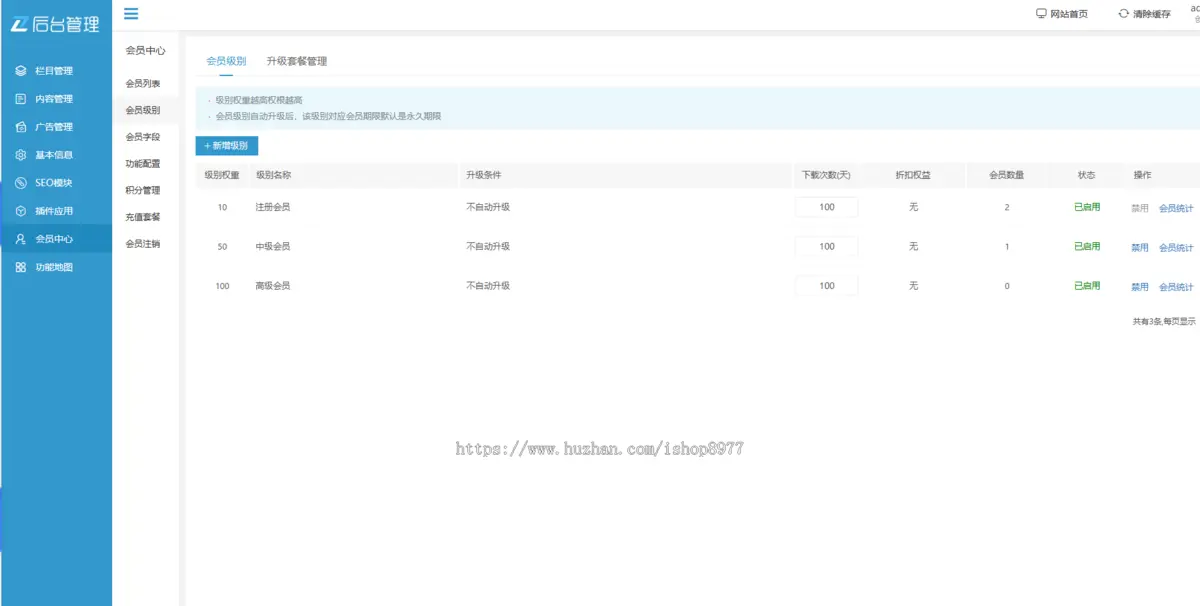Click download count field for 高级会员
1200x606 pixels.
pyautogui.click(x=826, y=286)
